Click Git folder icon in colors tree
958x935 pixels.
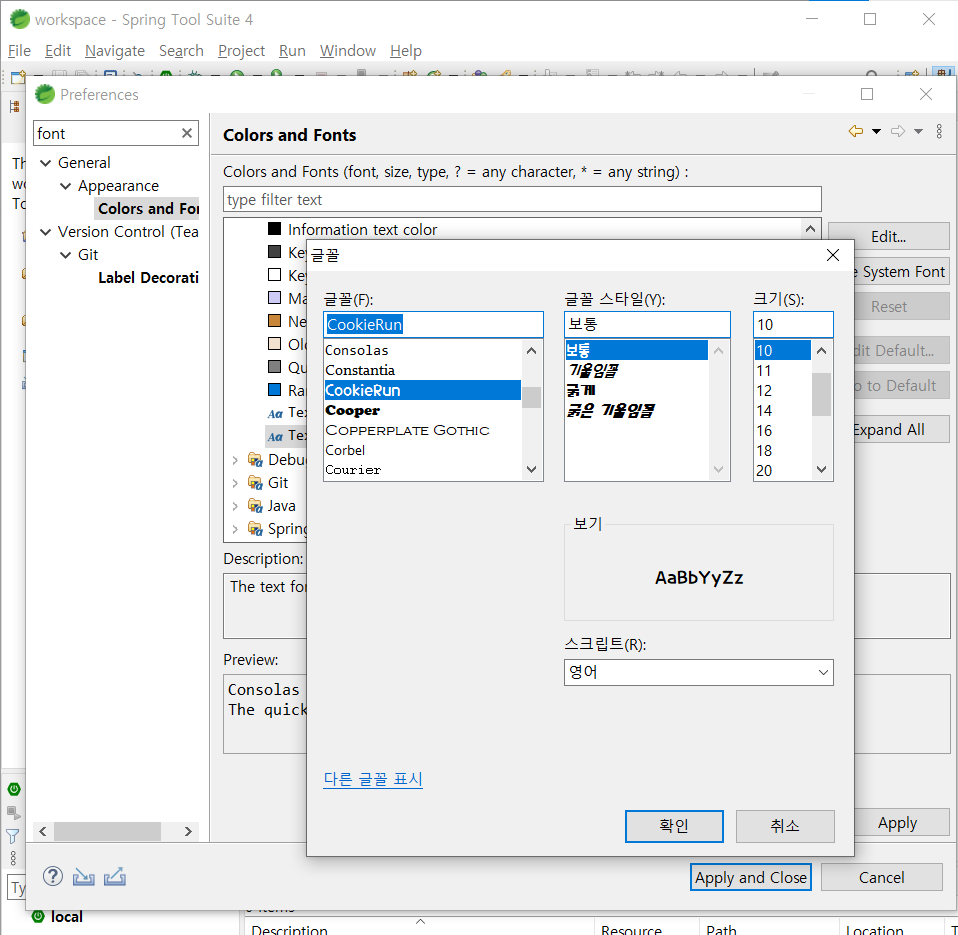pos(255,483)
